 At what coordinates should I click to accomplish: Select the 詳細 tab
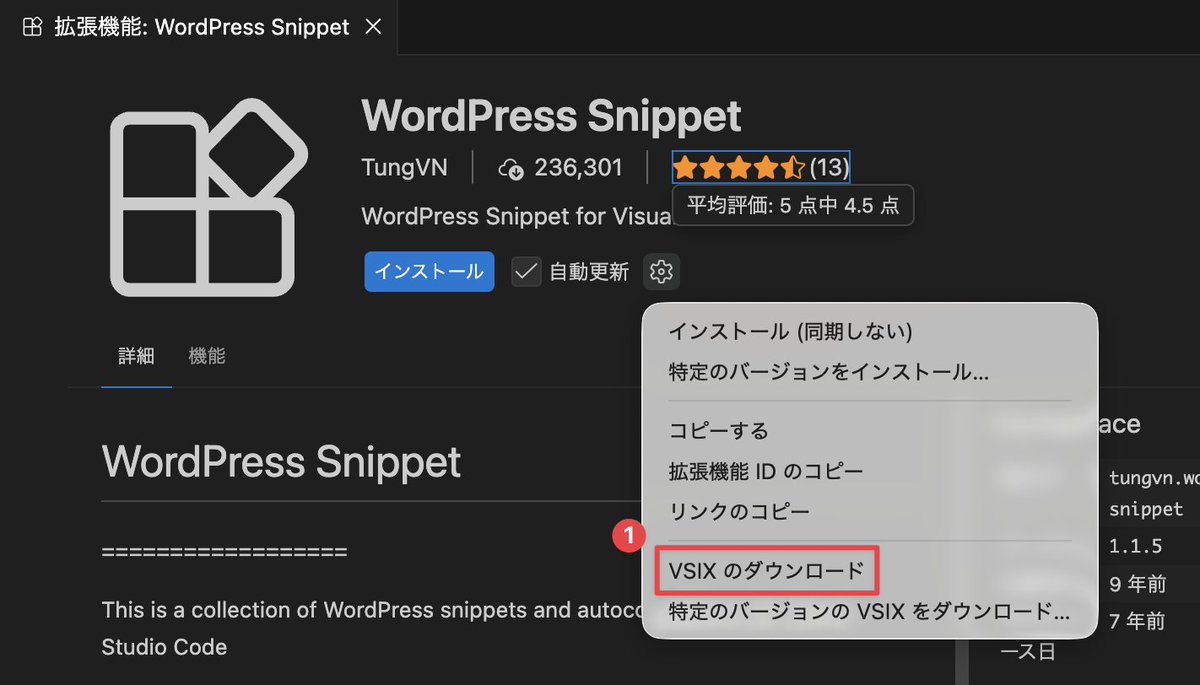point(136,355)
